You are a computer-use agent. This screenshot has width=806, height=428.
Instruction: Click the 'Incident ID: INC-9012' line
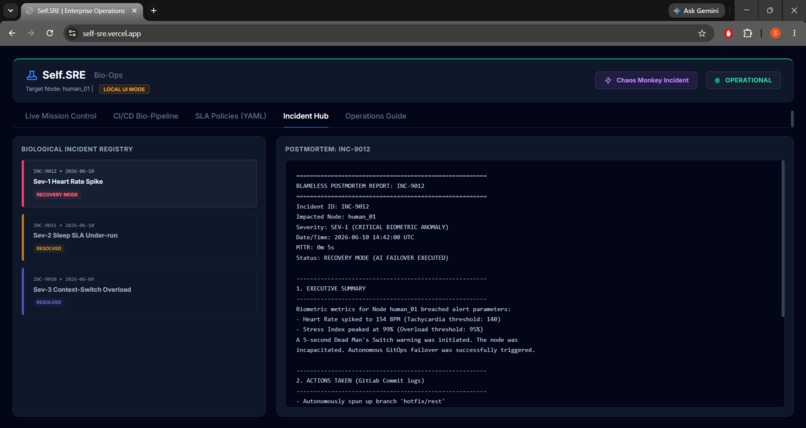pyautogui.click(x=332, y=206)
